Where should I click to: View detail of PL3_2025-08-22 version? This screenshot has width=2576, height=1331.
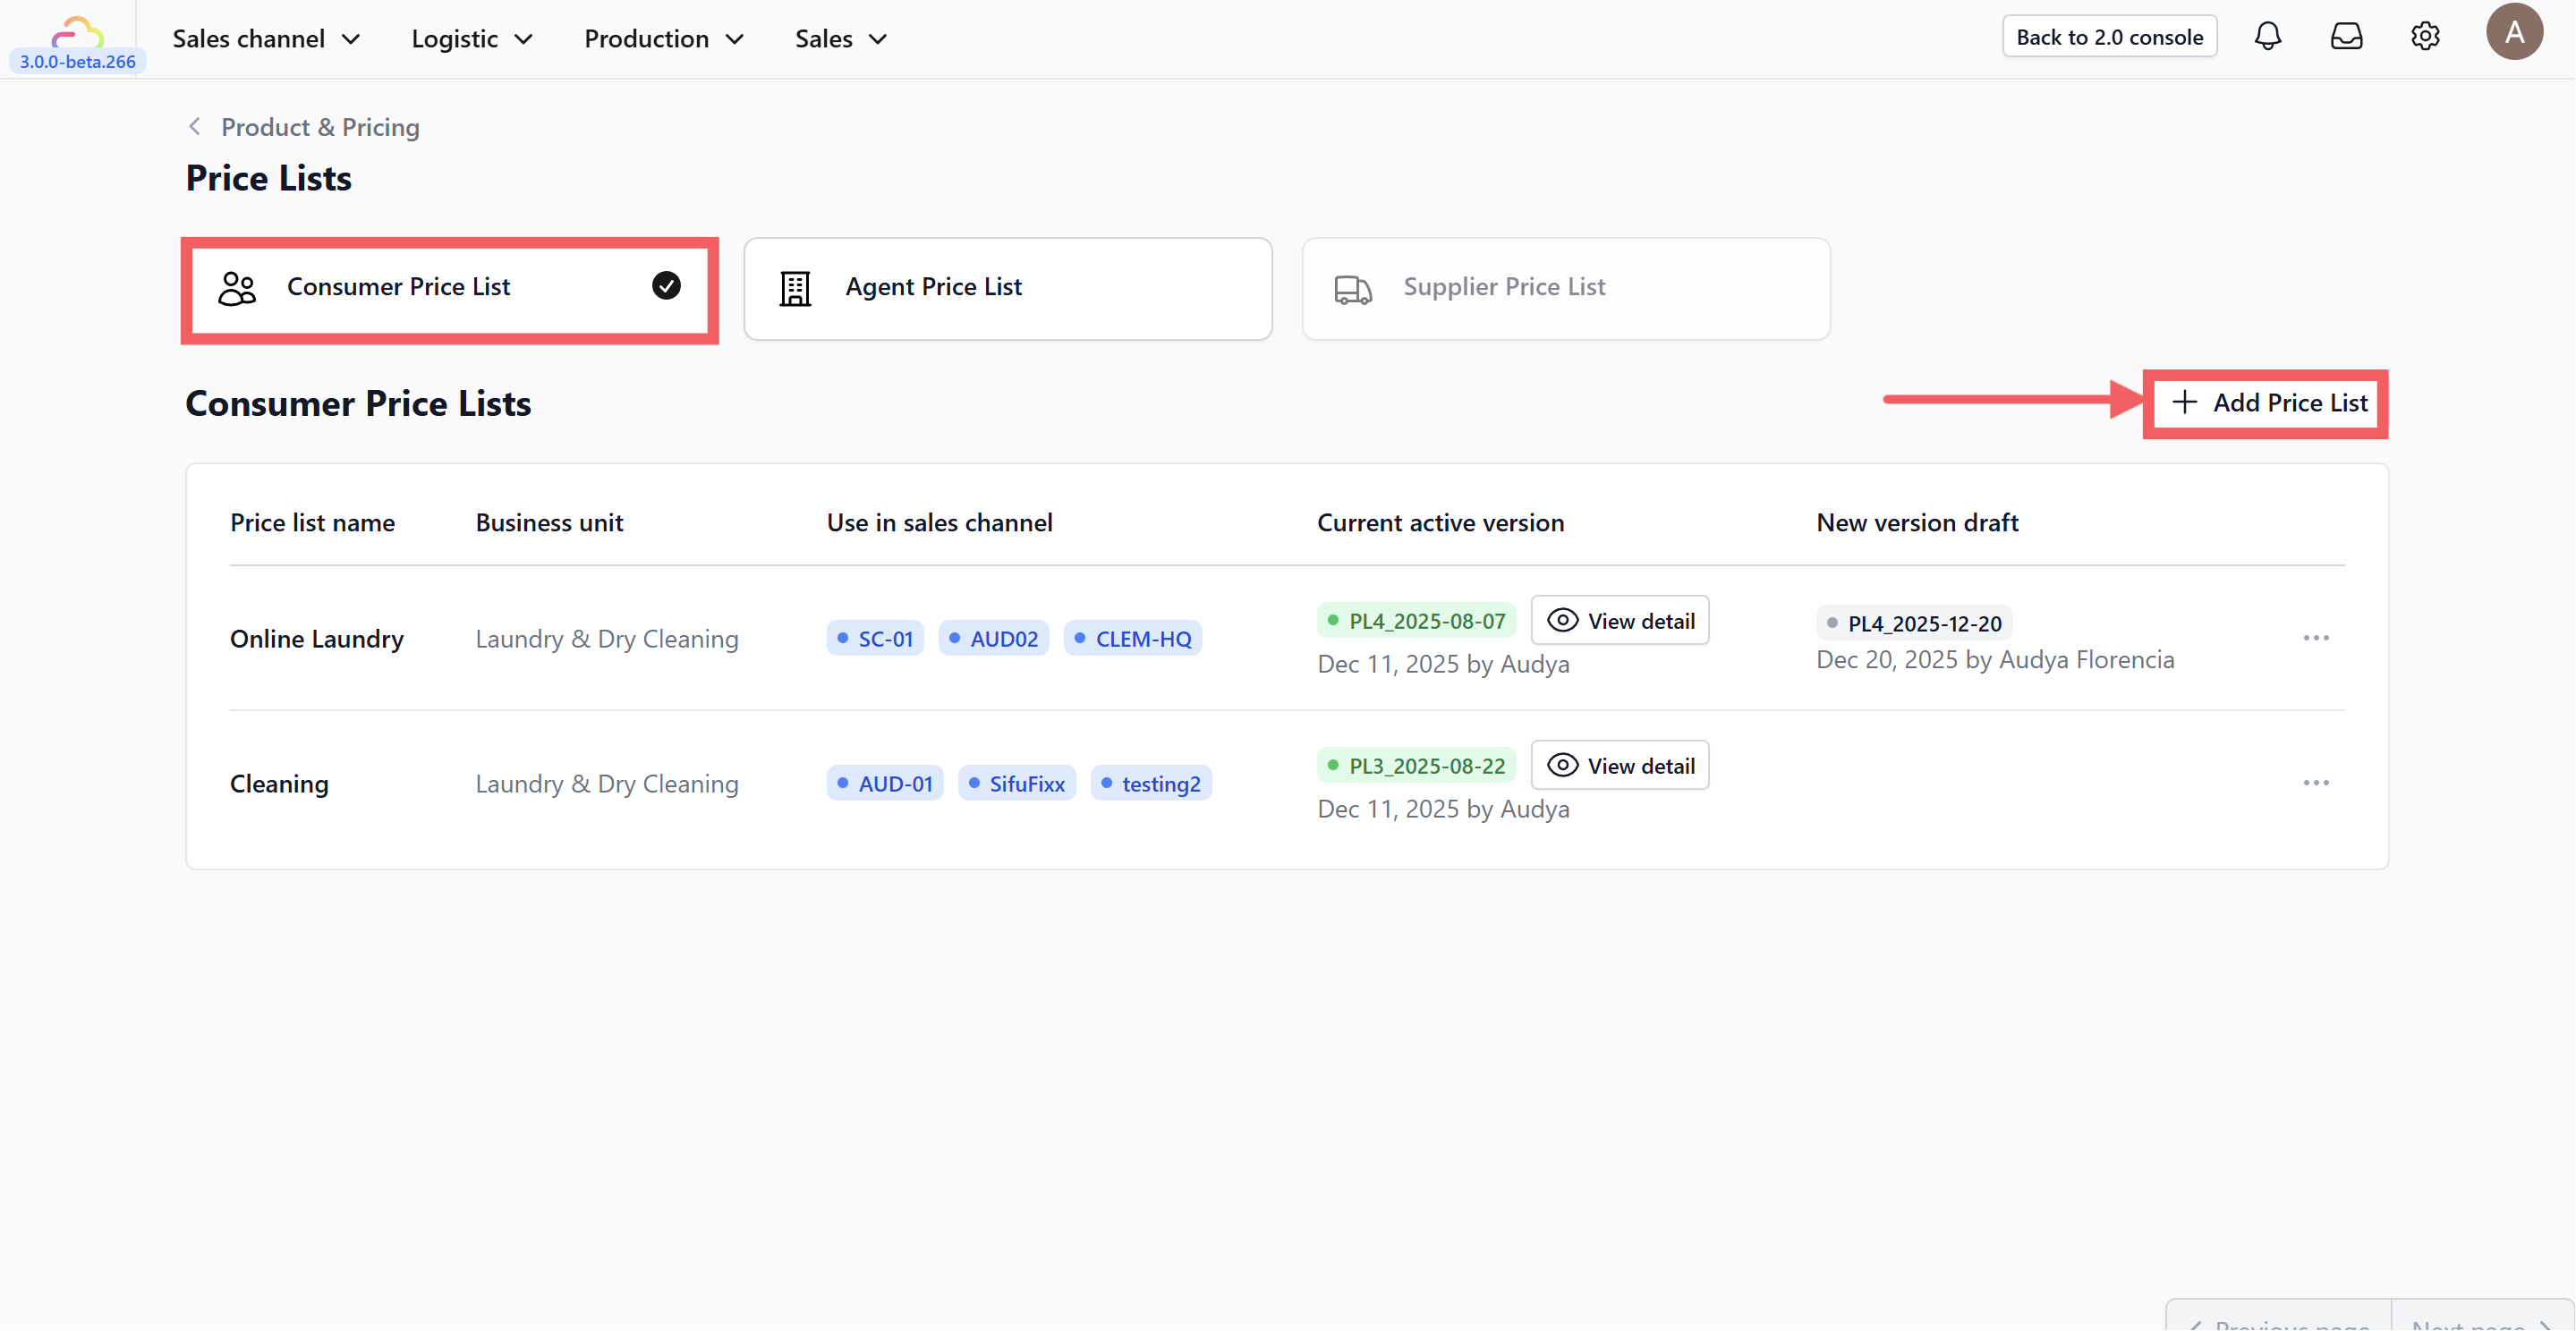coord(1619,766)
